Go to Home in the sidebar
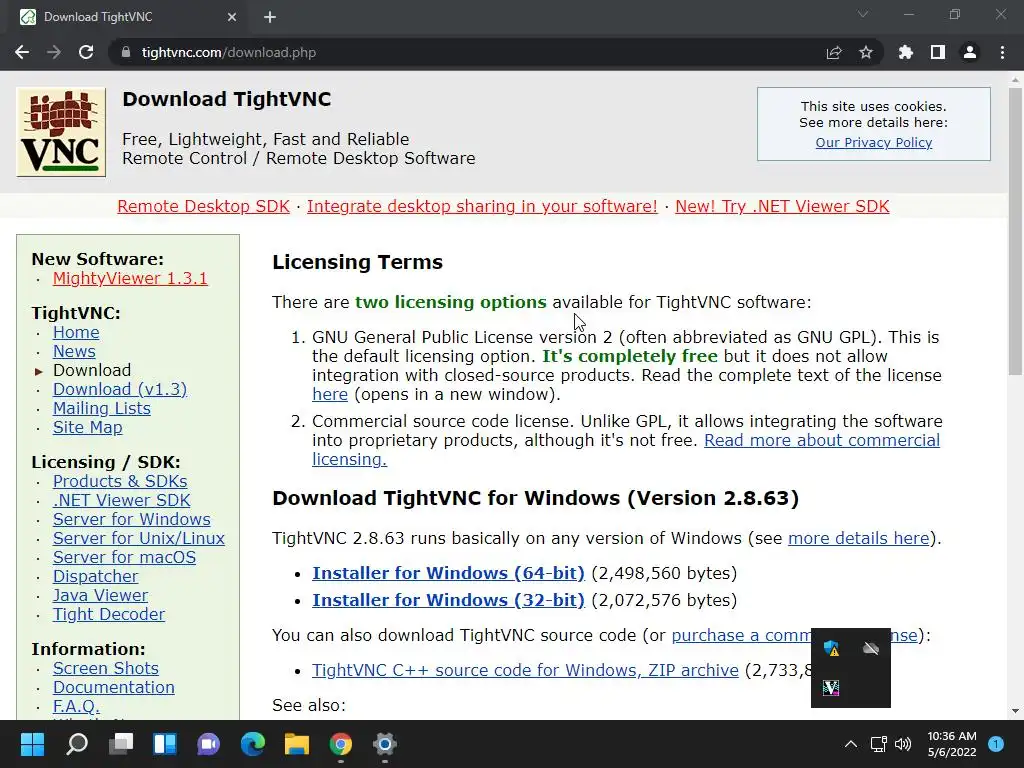Viewport: 1024px width, 768px height. tap(76, 332)
